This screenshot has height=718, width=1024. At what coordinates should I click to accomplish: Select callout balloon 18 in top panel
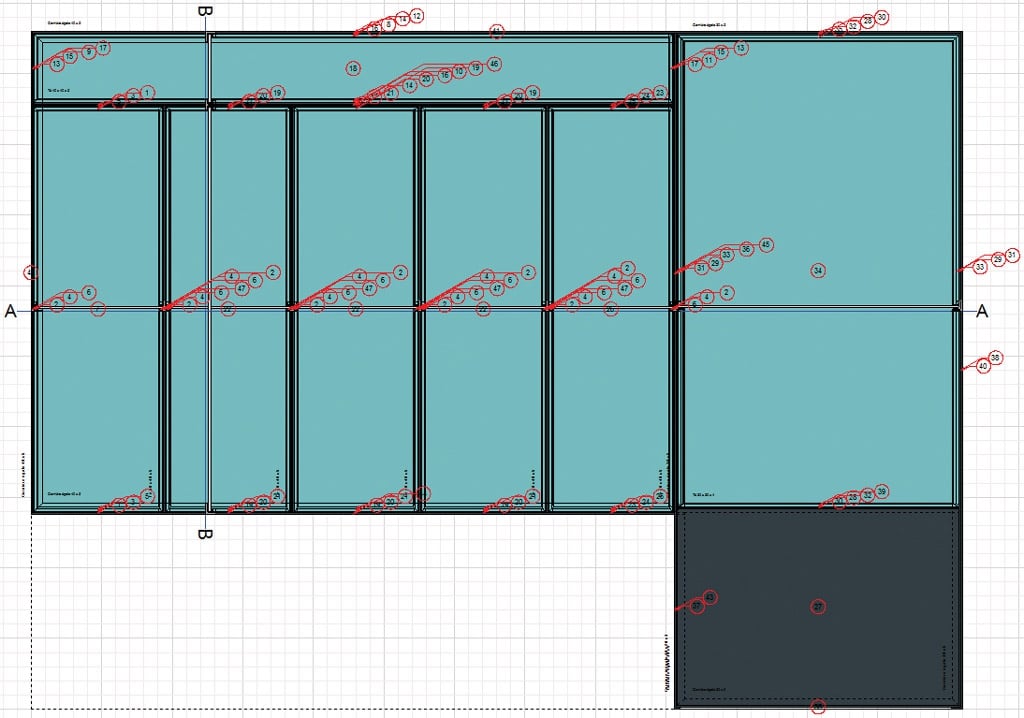353,68
